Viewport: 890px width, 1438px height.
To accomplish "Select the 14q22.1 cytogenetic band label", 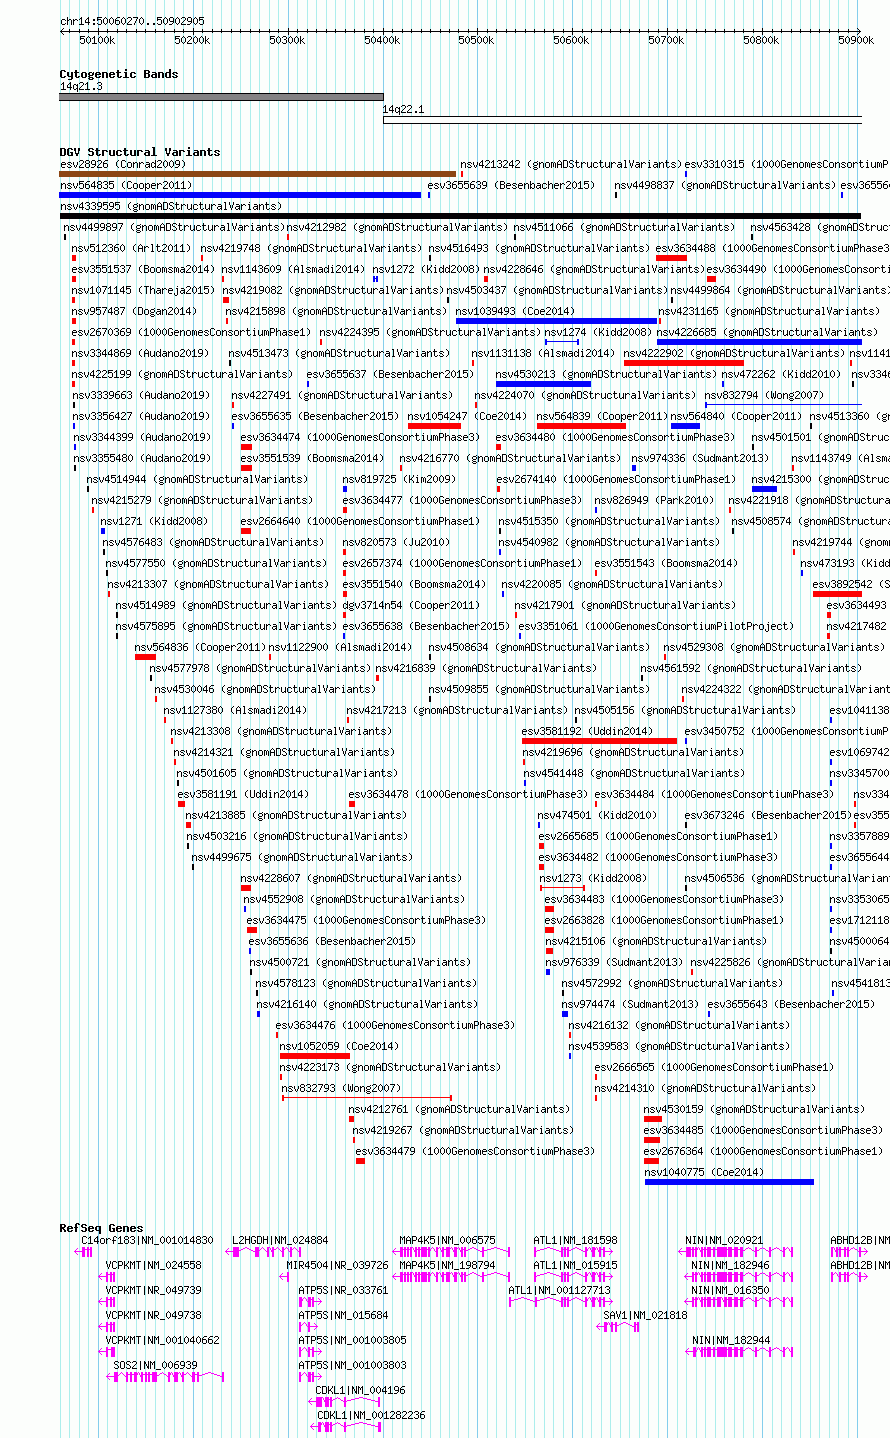I will (x=404, y=109).
